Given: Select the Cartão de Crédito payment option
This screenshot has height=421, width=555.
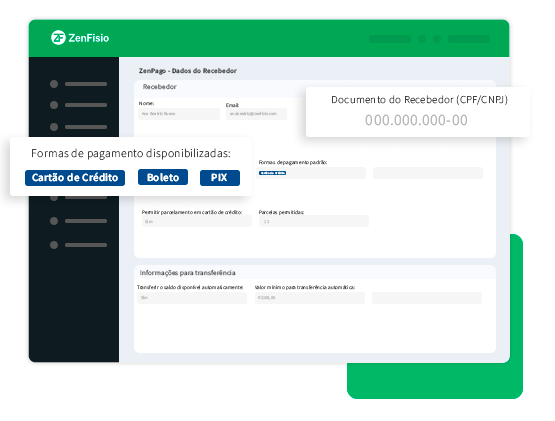Looking at the screenshot, I should [x=75, y=177].
